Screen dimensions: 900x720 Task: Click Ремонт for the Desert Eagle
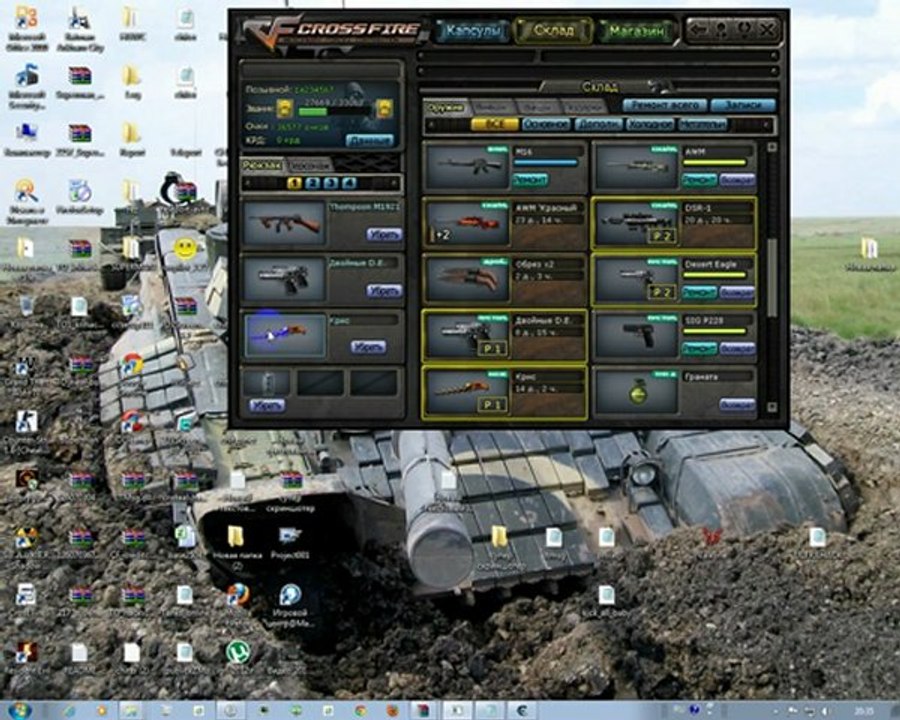(699, 292)
